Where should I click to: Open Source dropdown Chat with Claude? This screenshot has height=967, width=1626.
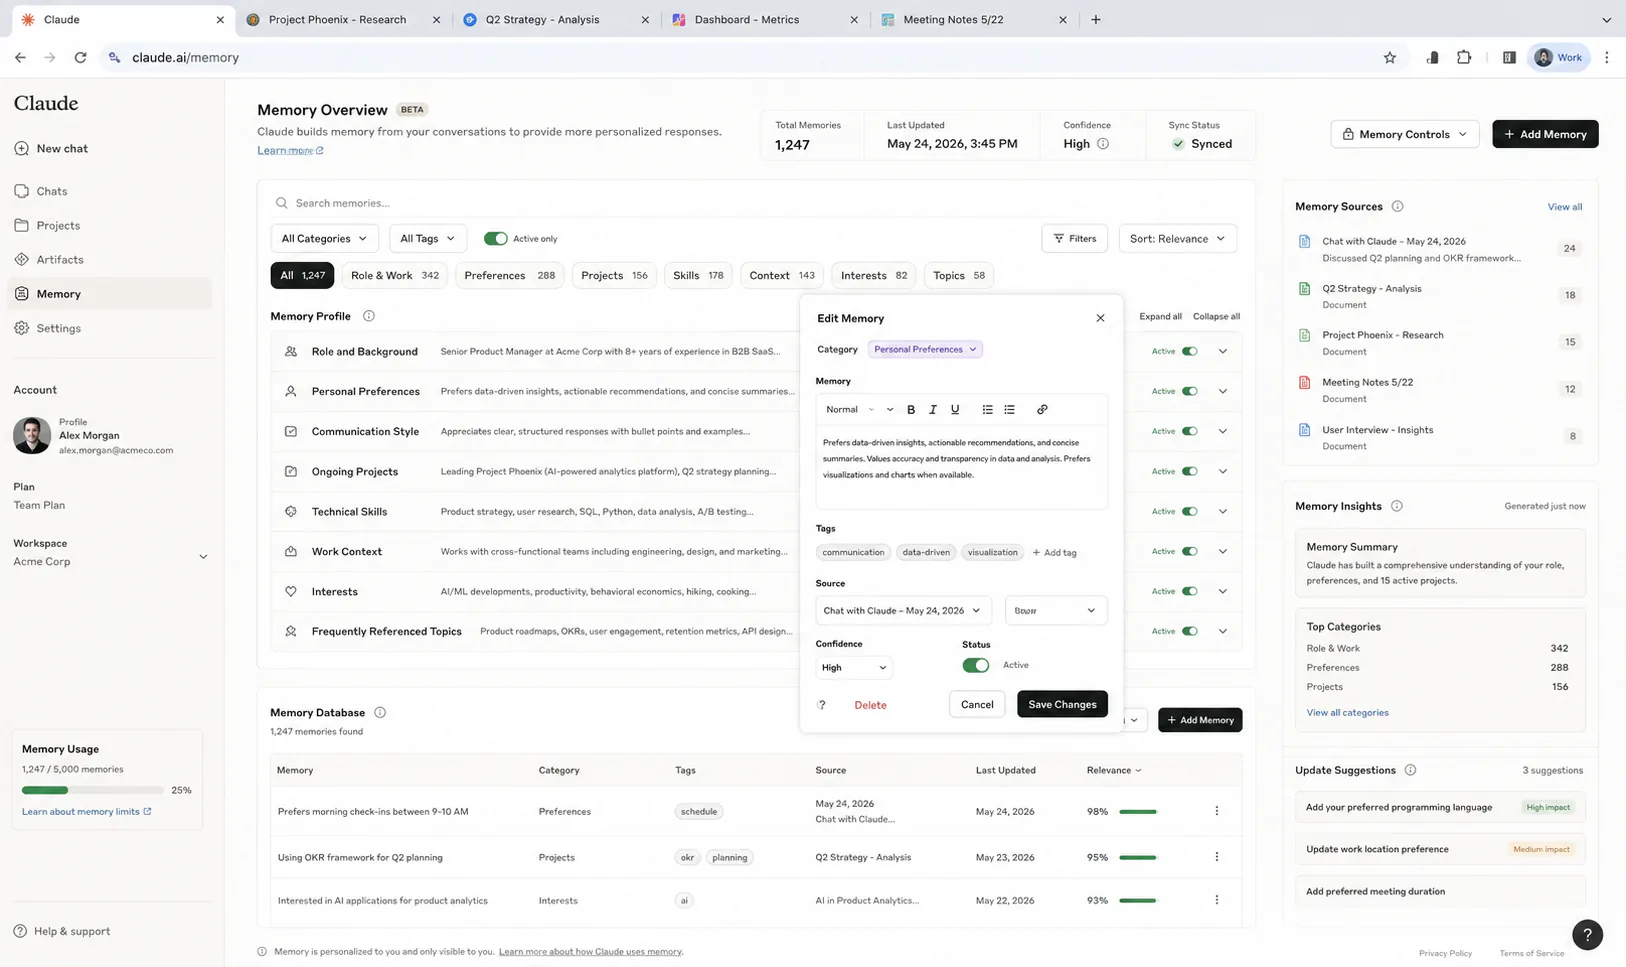pos(902,610)
